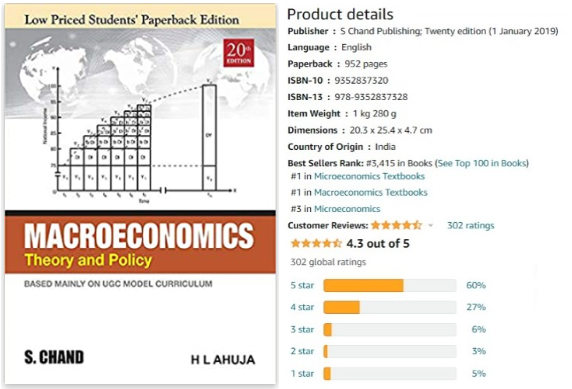Open the 60% five star percentage

(476, 285)
